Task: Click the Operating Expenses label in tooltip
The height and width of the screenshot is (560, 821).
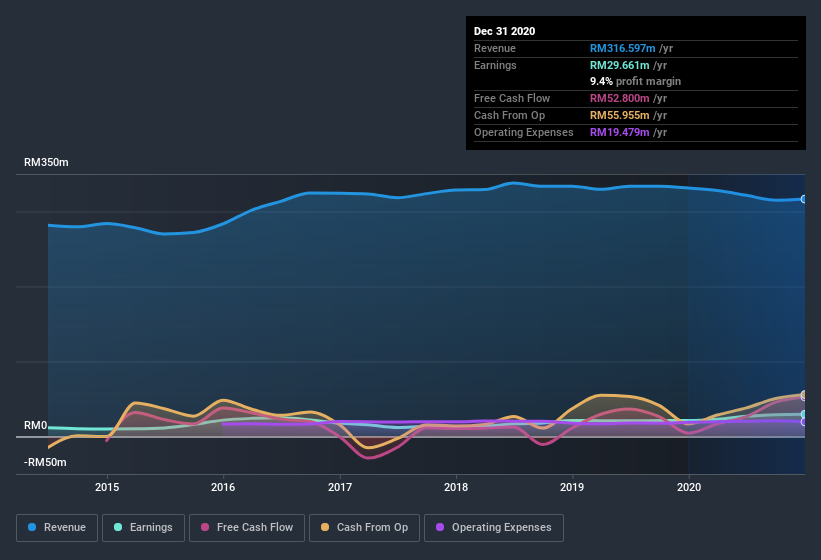Action: coord(524,132)
